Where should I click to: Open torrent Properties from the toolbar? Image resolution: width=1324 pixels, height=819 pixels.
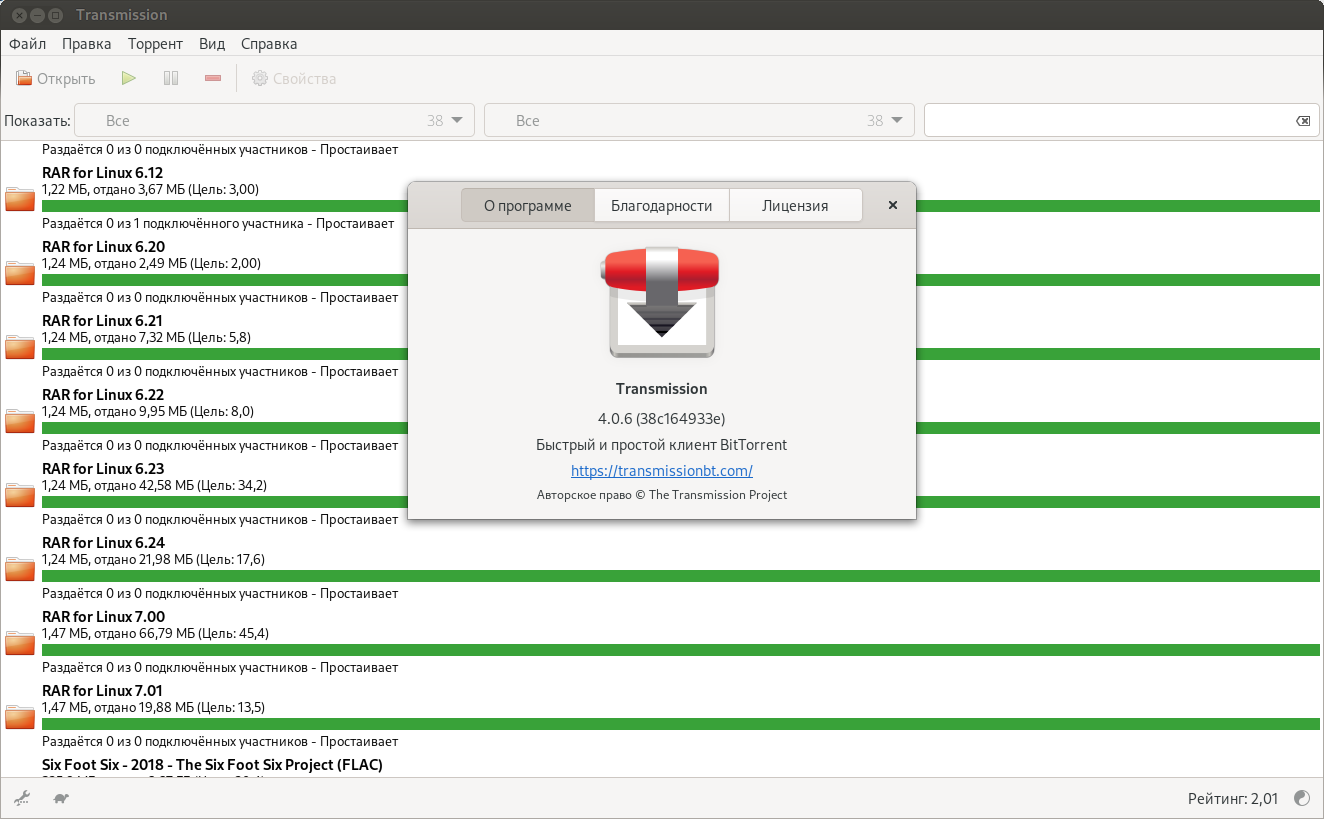click(294, 78)
